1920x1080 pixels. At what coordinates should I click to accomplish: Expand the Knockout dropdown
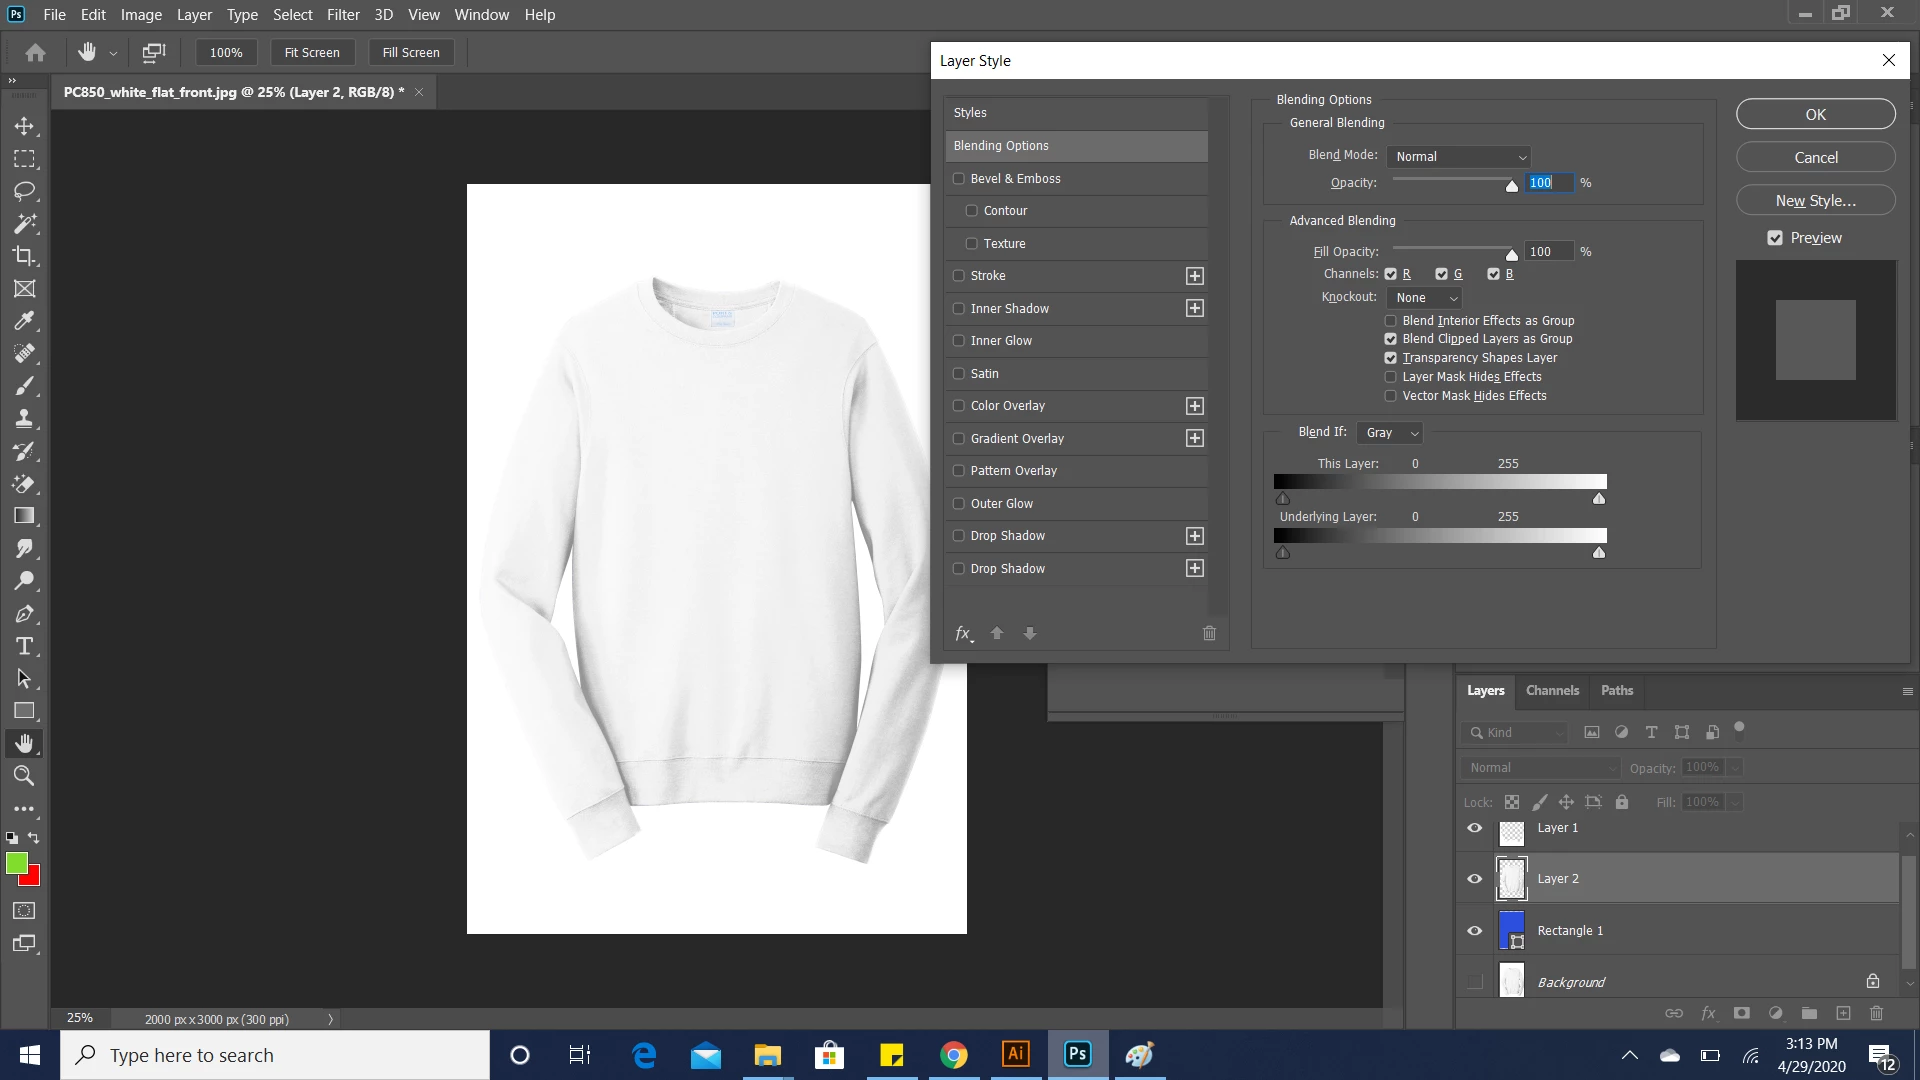pyautogui.click(x=1425, y=298)
